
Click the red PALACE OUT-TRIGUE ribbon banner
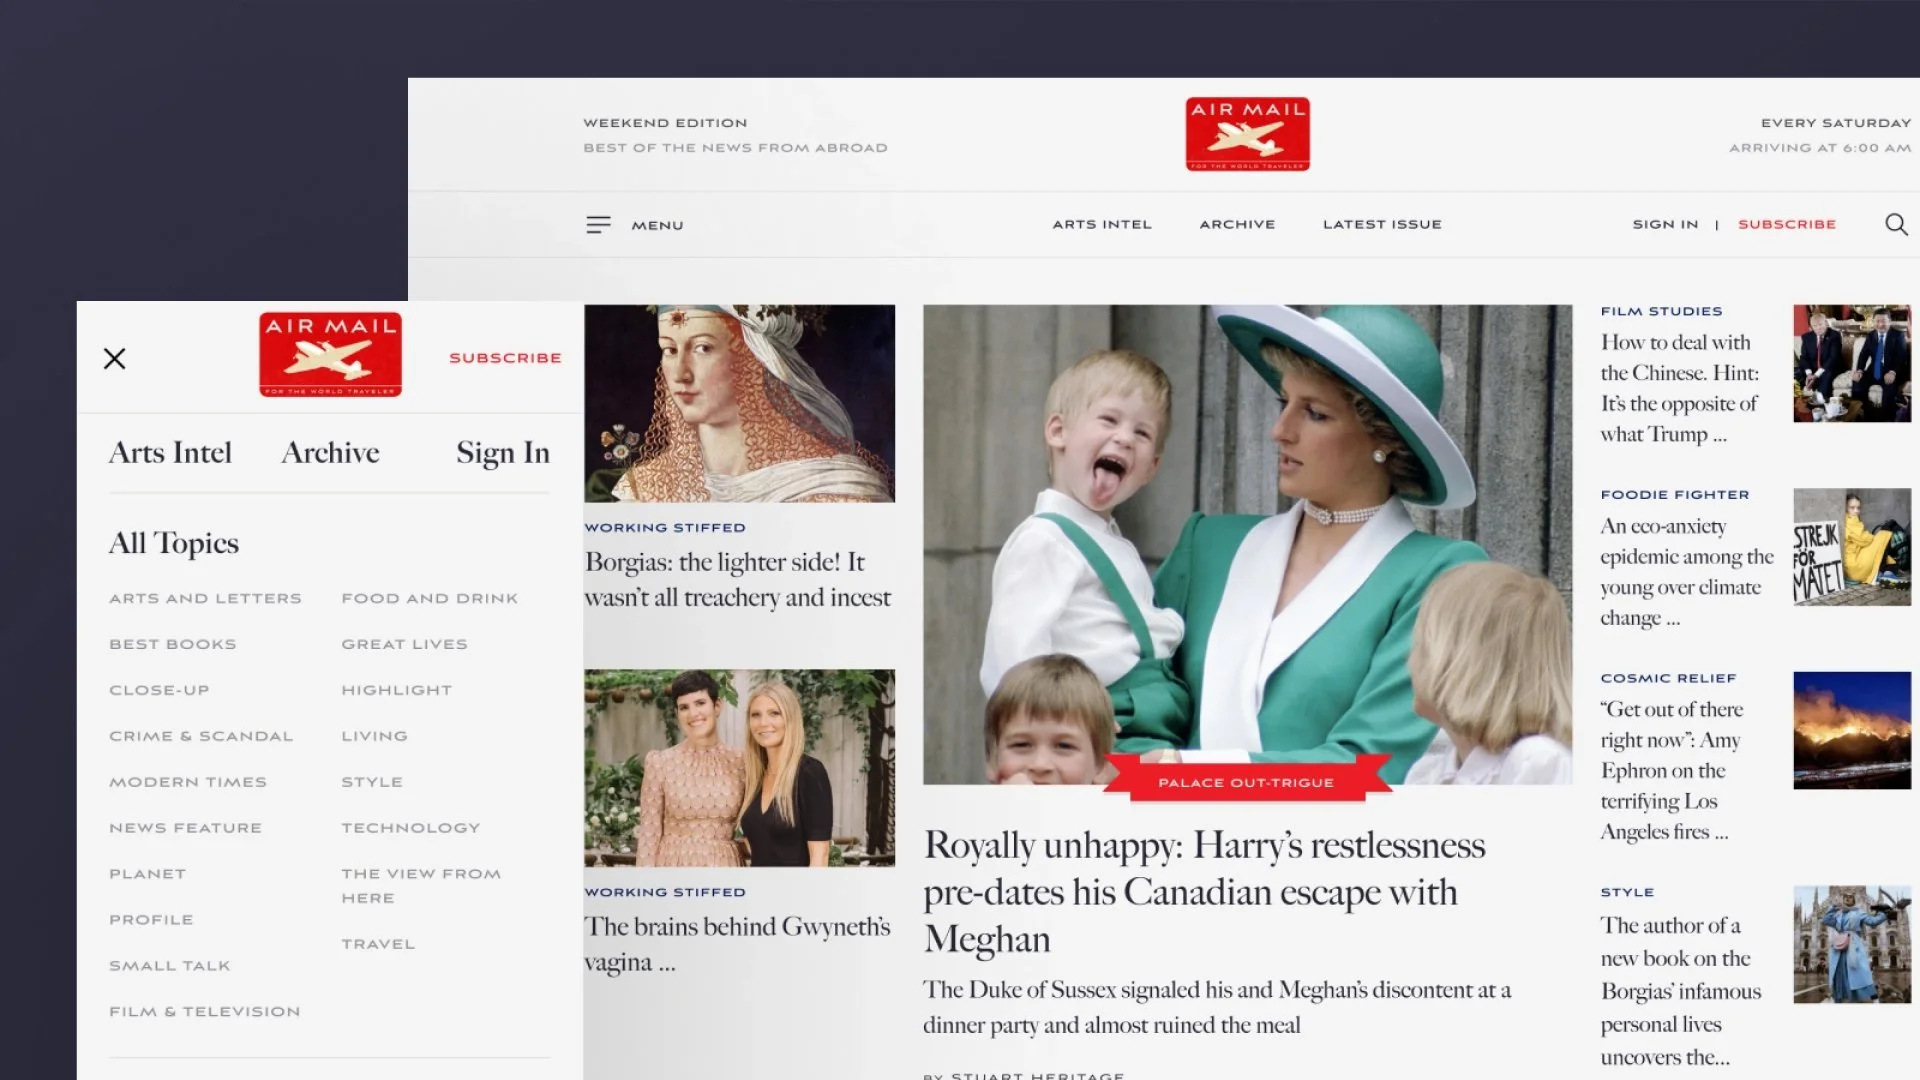[1245, 782]
